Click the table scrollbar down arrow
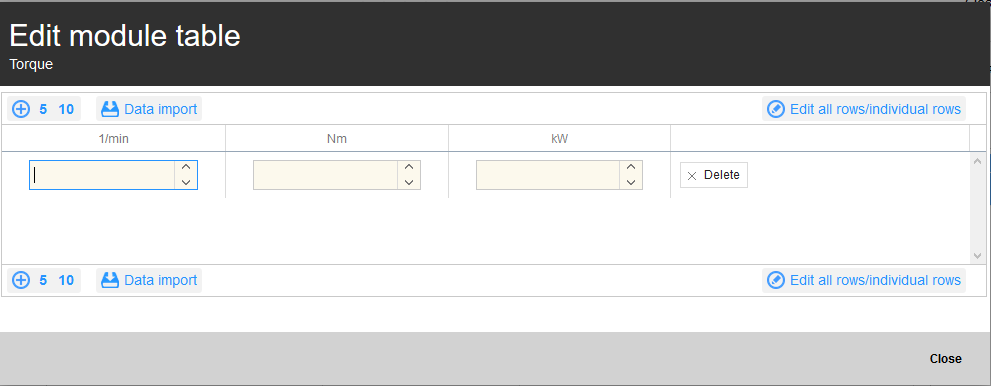 tap(977, 256)
